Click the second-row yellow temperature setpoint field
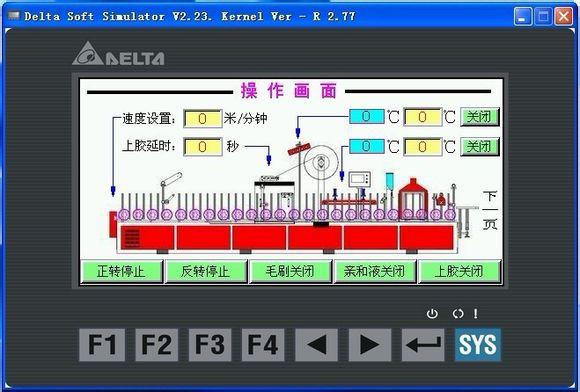Viewport: 580px width, 392px height. 422,146
